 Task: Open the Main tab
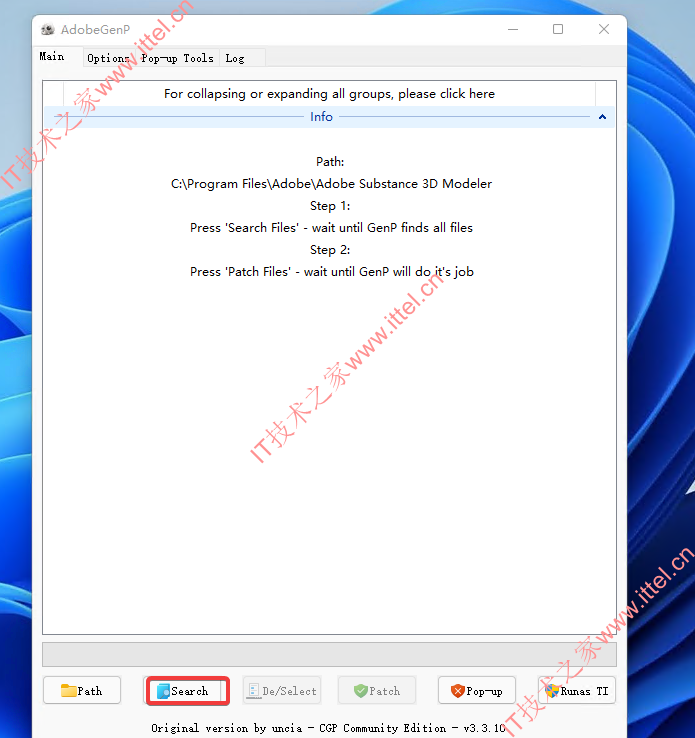[57, 56]
